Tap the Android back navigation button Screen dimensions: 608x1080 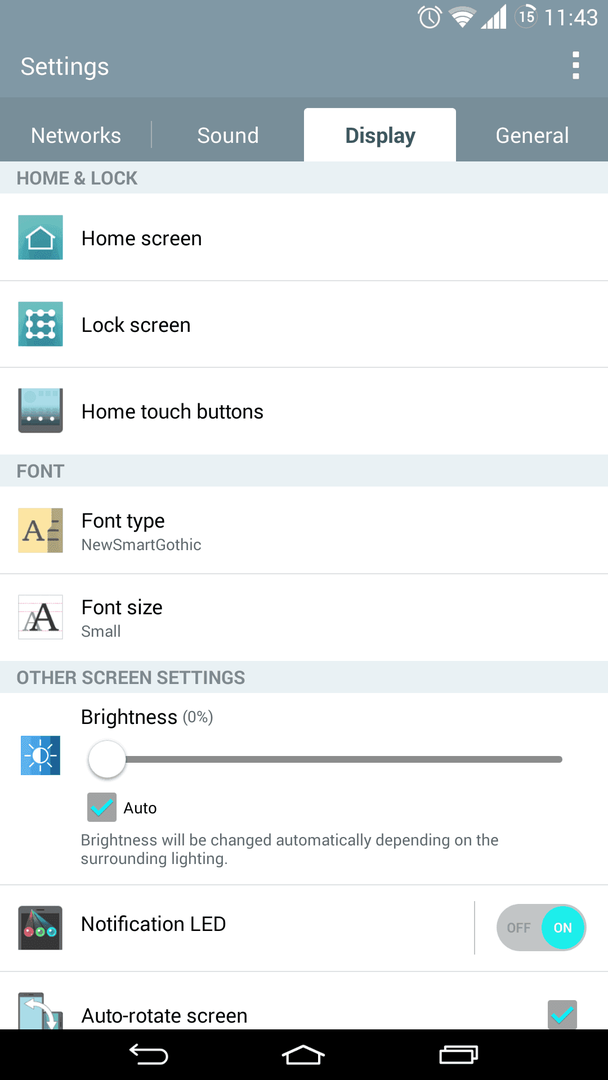click(x=149, y=1055)
